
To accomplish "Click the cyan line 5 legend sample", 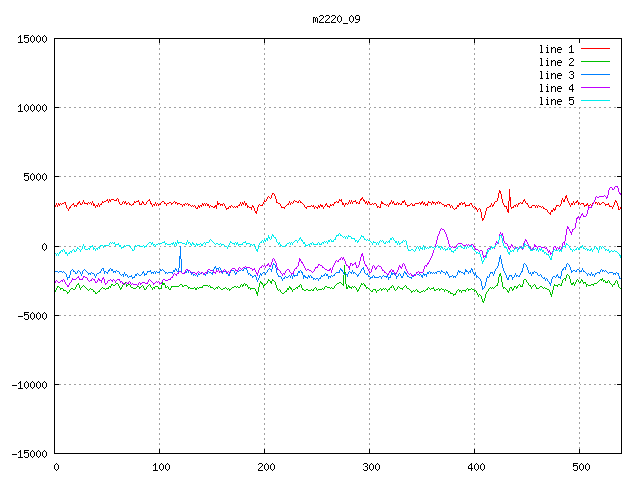I will [595, 101].
